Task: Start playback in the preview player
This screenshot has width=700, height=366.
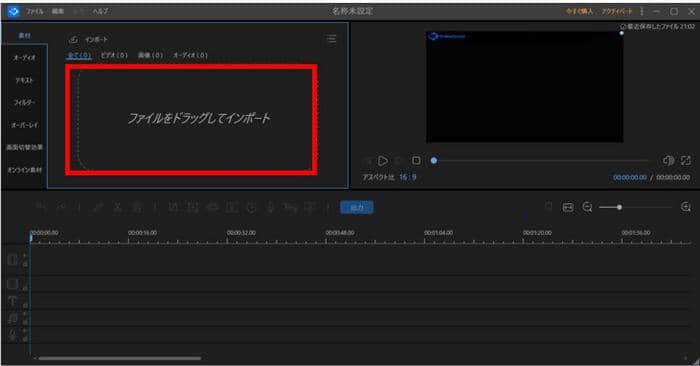Action: (x=383, y=160)
